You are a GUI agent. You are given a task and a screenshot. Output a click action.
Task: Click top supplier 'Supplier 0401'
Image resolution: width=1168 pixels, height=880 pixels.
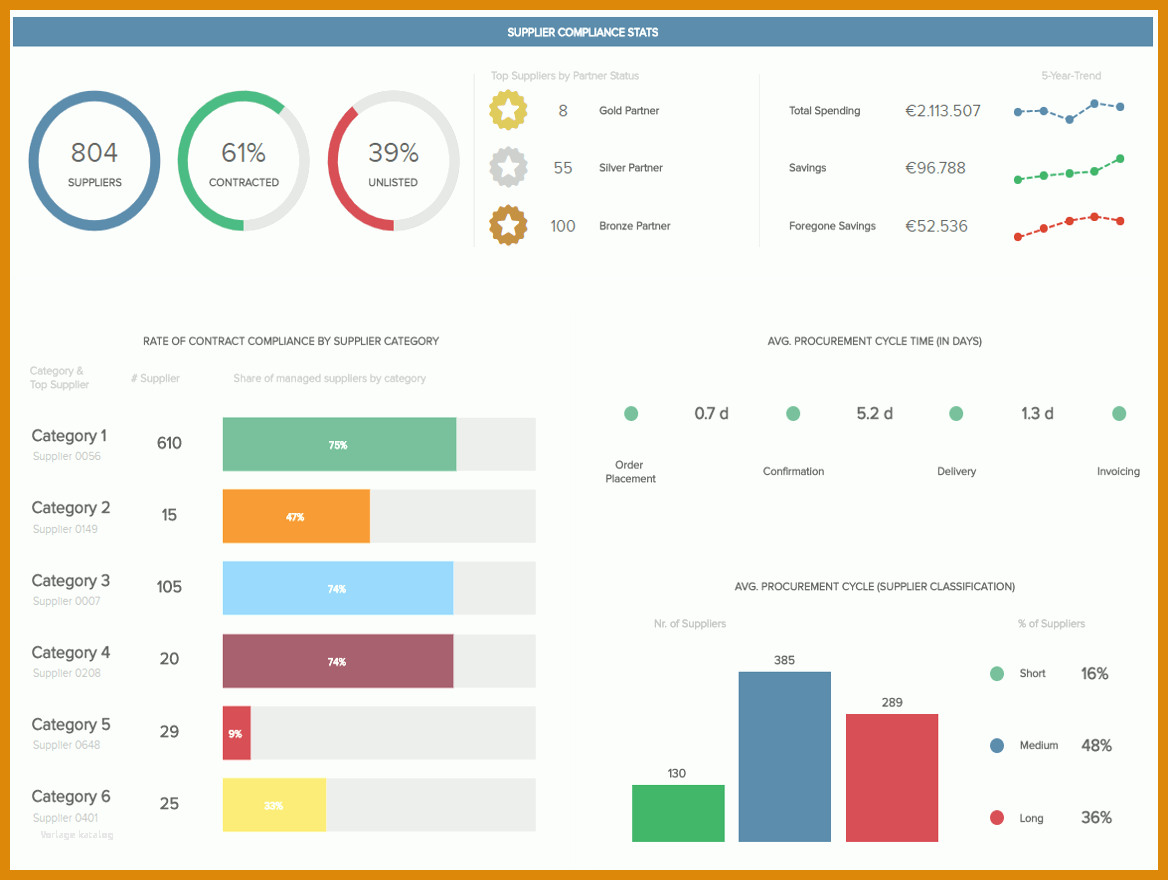coord(65,817)
